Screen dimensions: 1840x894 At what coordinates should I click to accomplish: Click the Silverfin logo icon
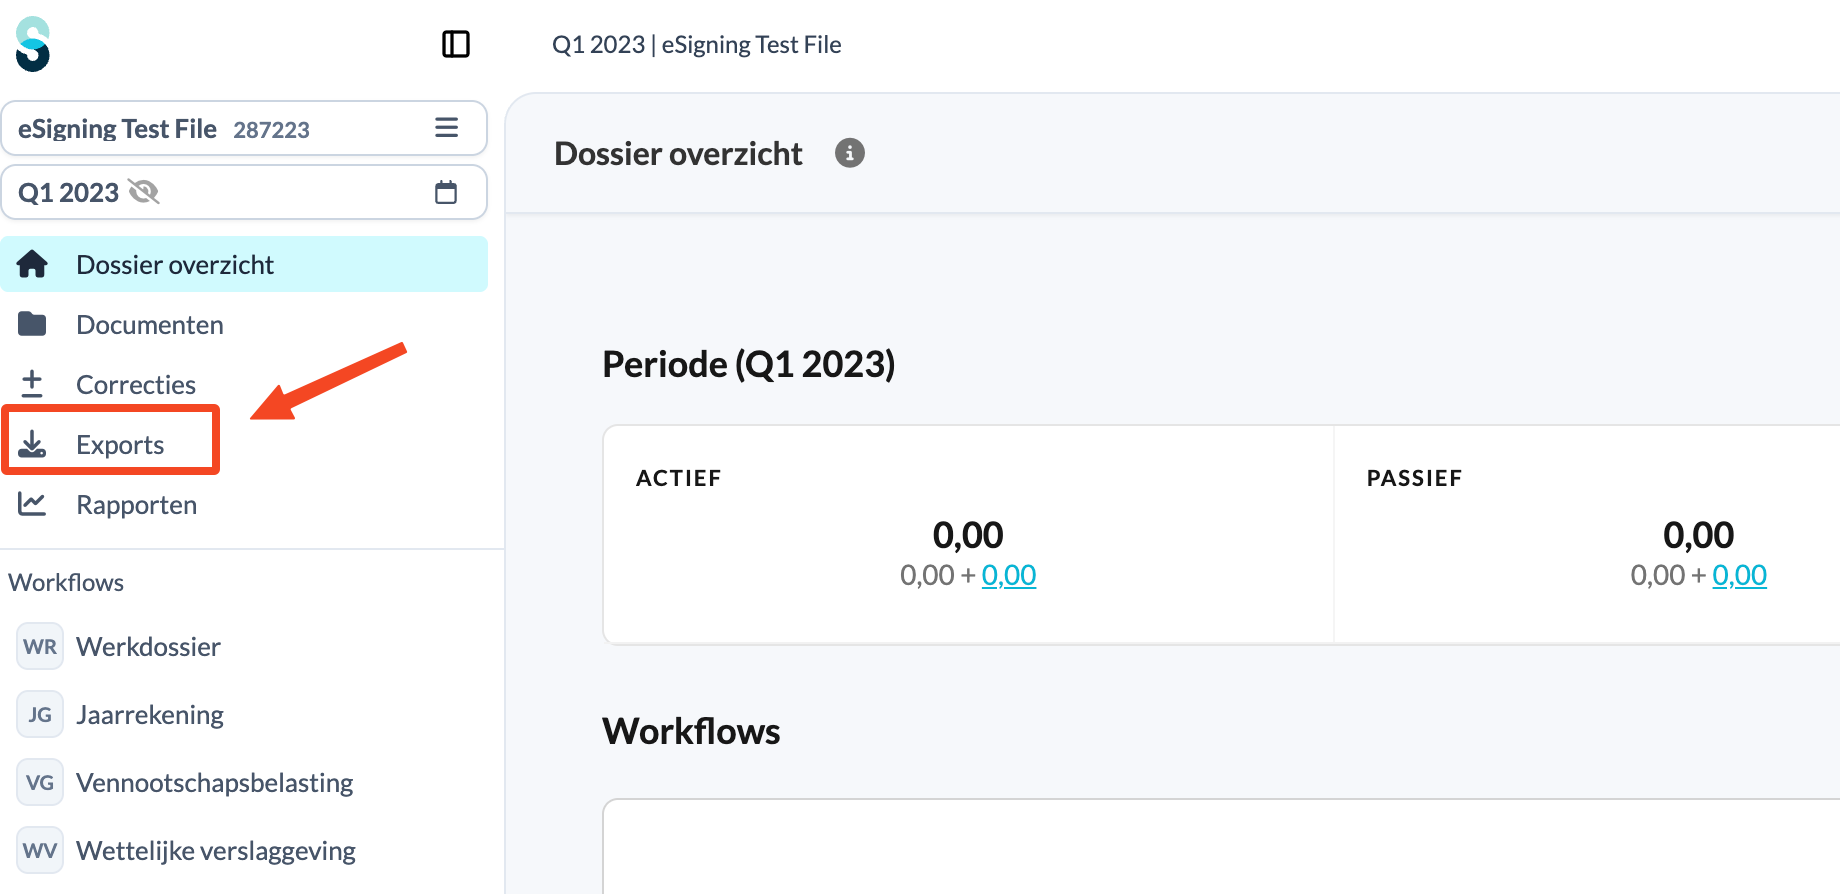tap(33, 44)
